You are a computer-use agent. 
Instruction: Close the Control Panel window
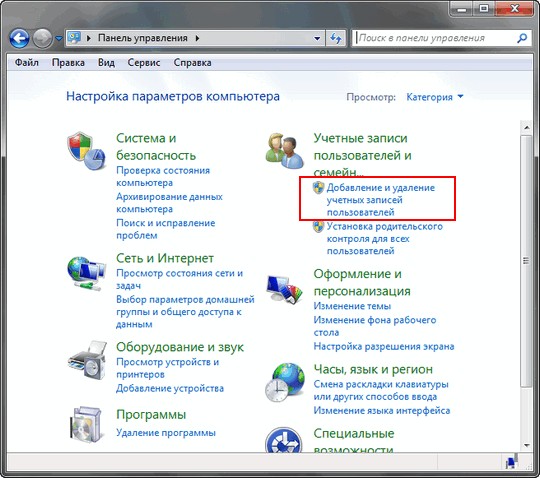point(515,9)
